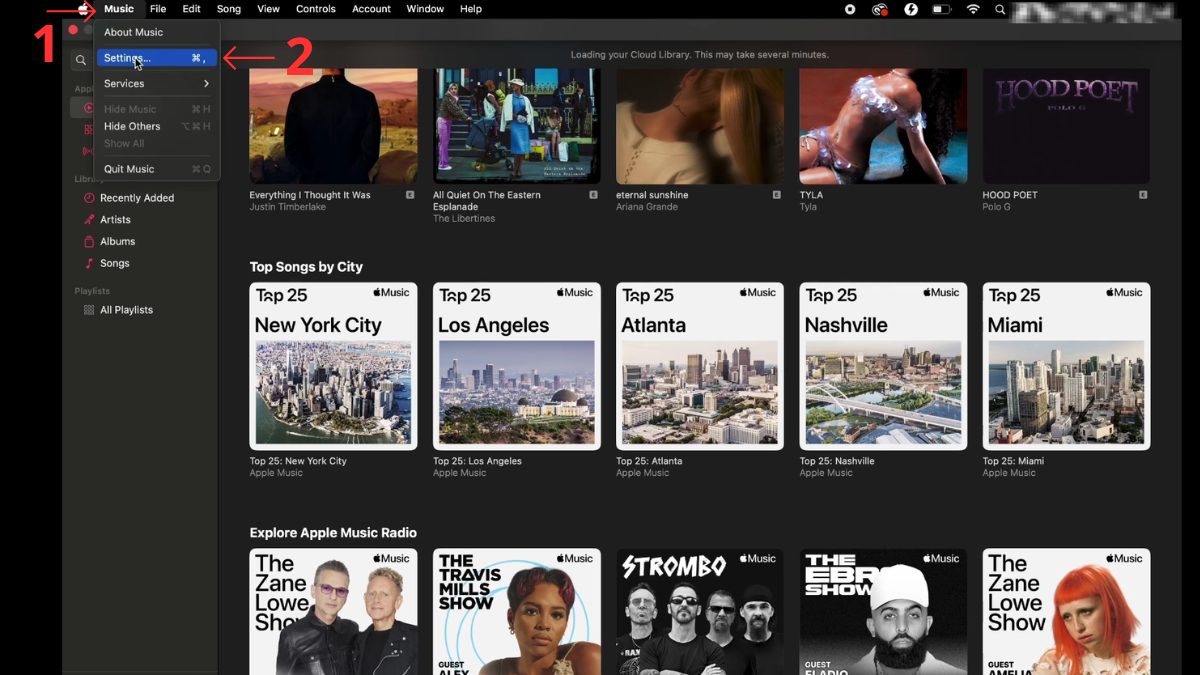Click the 'eternal sunshine' title text

[652, 195]
